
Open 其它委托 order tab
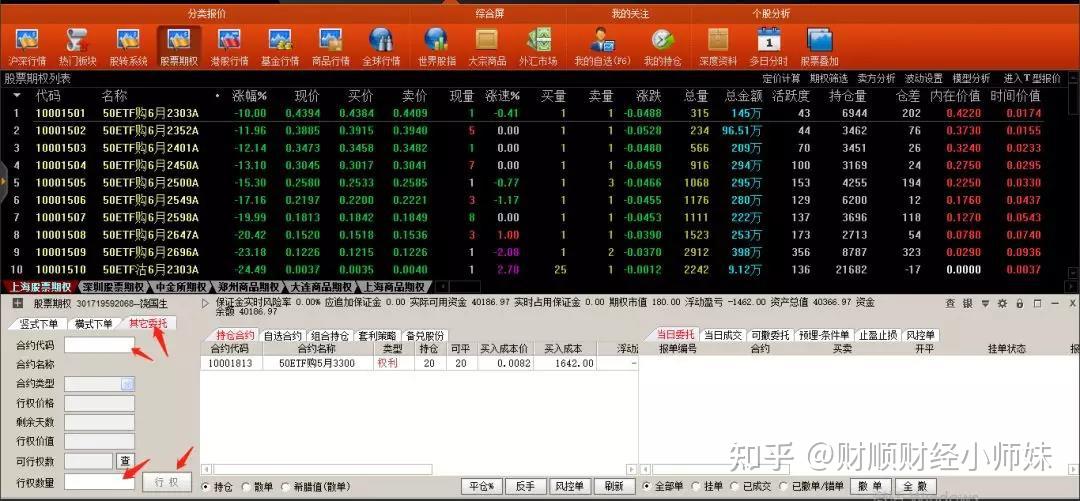[x=147, y=323]
